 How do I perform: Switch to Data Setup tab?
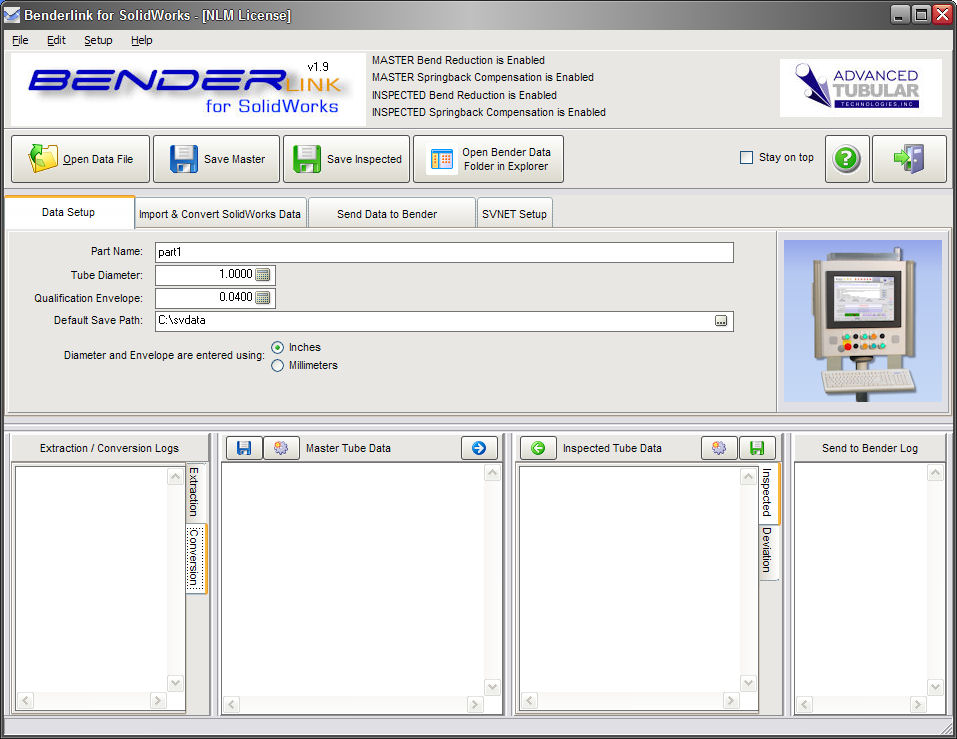pyautogui.click(x=69, y=212)
